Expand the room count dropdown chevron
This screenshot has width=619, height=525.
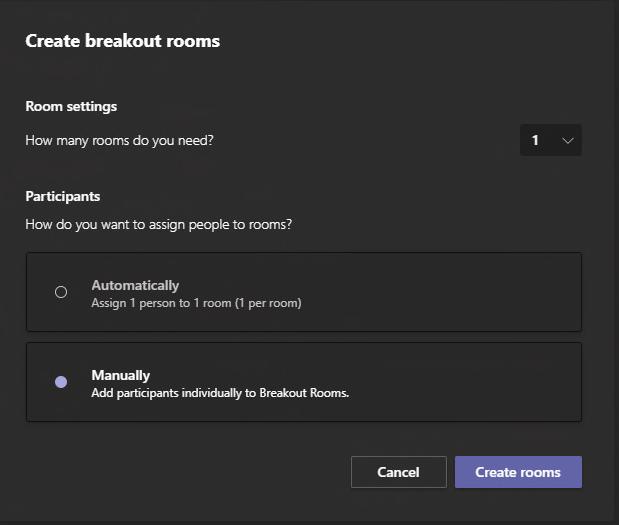point(568,141)
